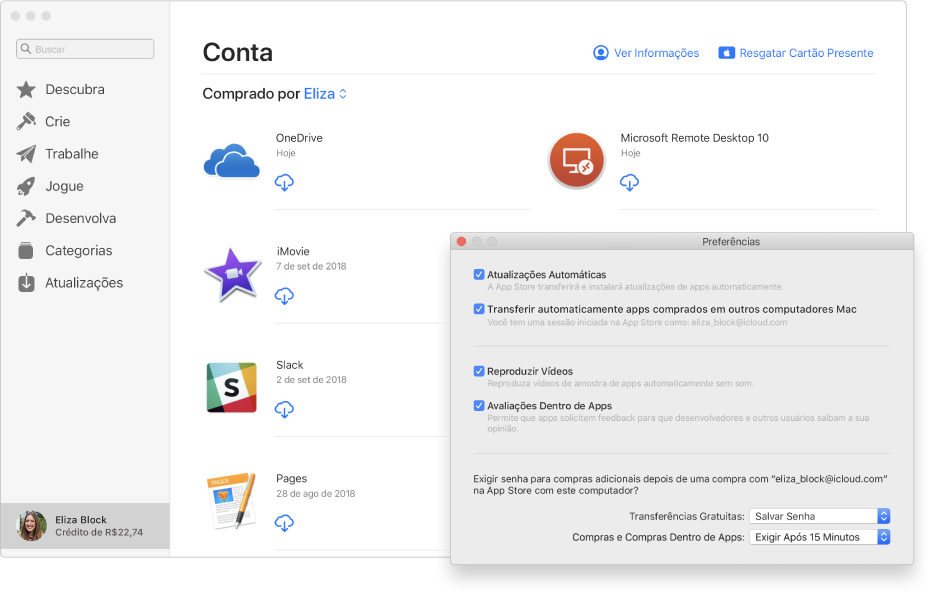Viewport: 931px width, 596px height.
Task: Open the Pages app icon
Action: pyautogui.click(x=232, y=500)
